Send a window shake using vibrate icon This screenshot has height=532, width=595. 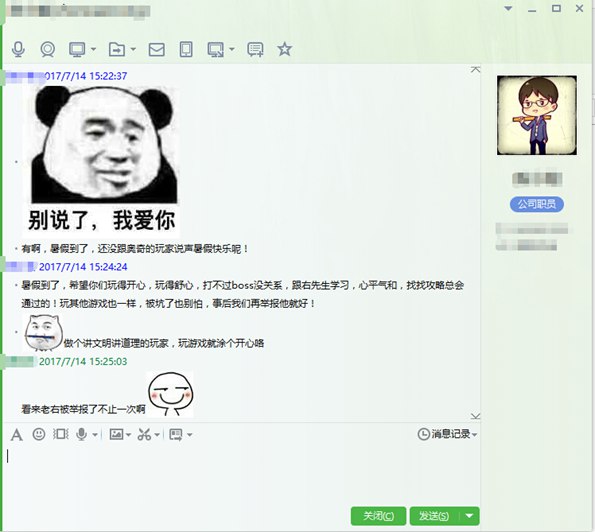tap(61, 434)
